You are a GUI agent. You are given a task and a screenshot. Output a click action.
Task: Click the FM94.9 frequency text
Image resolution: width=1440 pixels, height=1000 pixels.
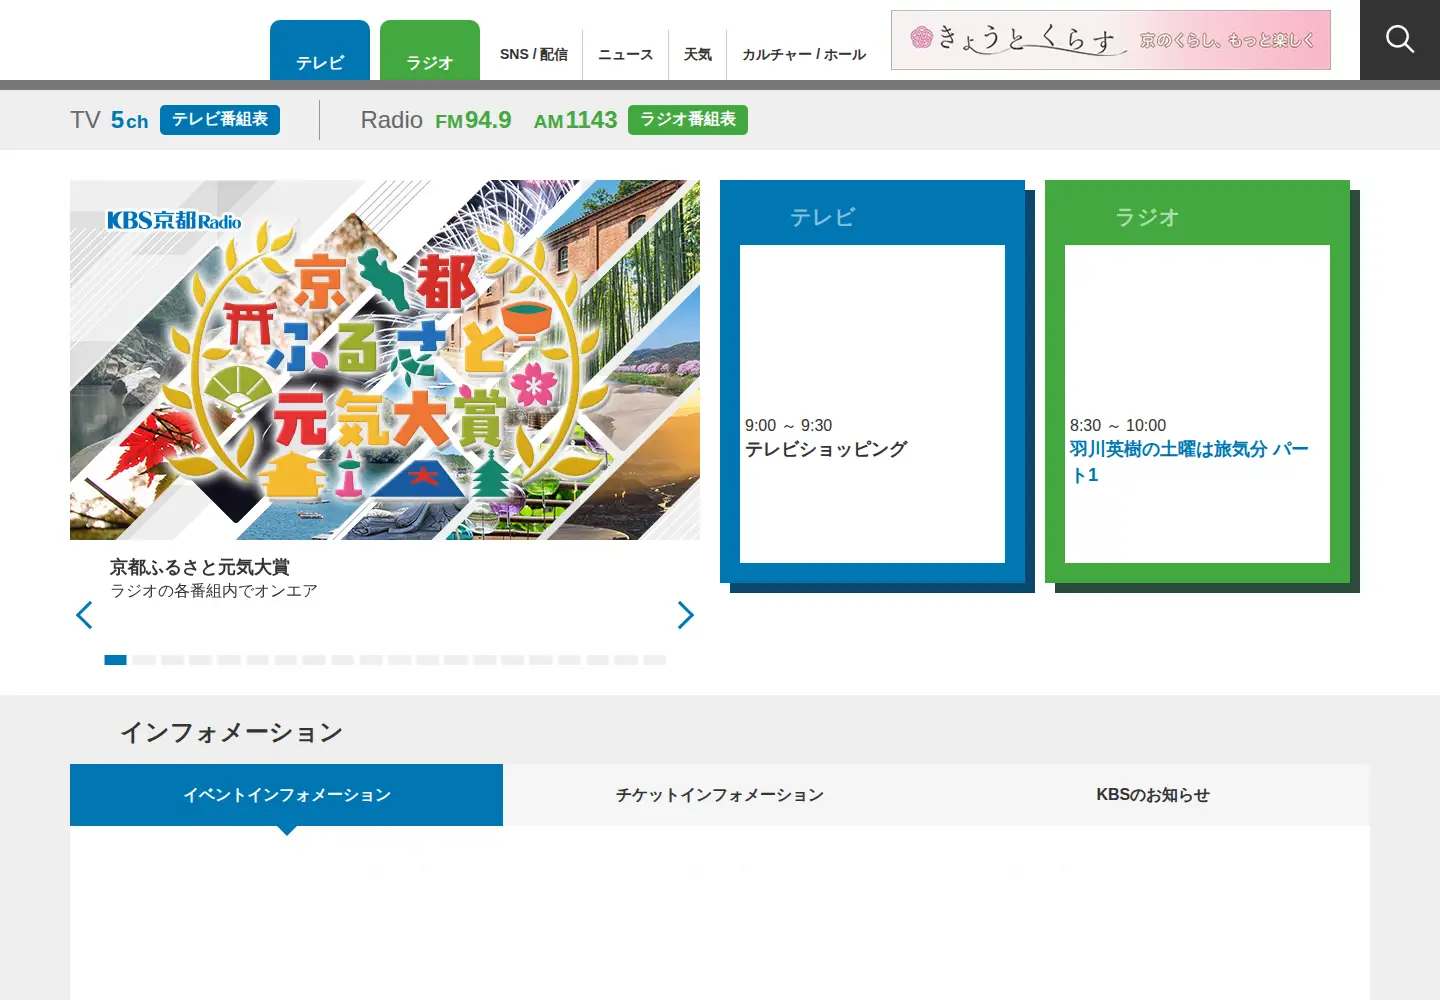click(473, 120)
